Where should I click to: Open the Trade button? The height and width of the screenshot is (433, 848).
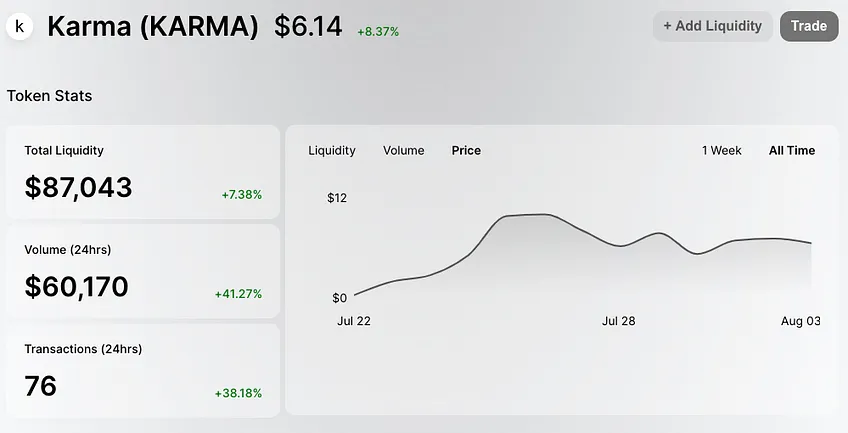[809, 26]
